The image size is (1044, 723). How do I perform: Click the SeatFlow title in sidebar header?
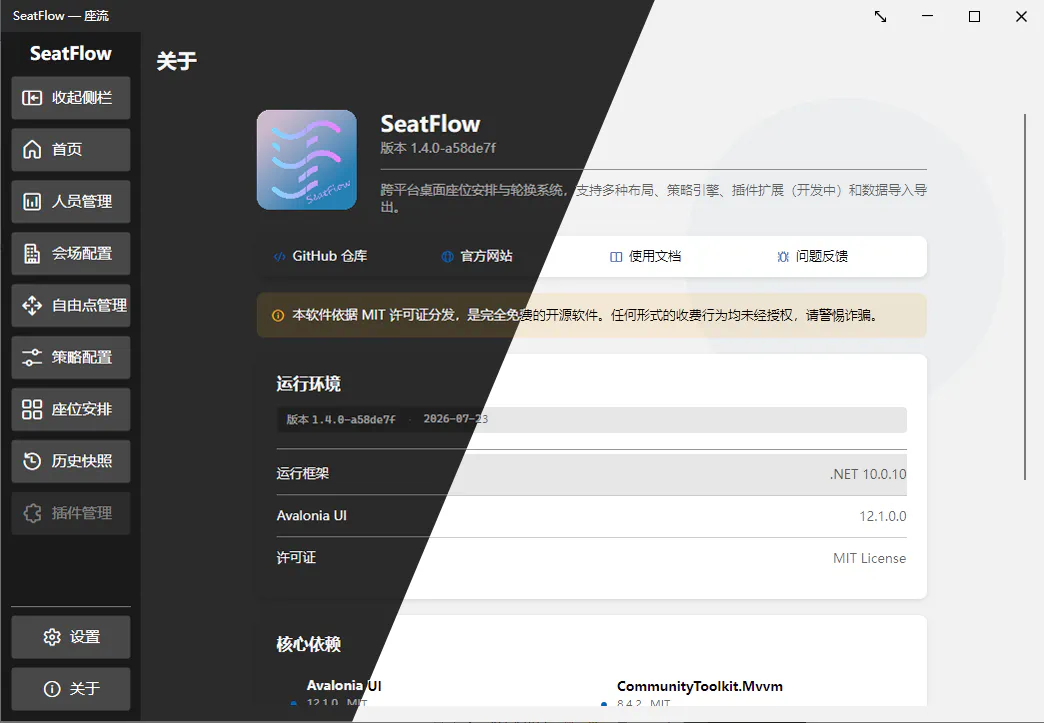pyautogui.click(x=71, y=54)
